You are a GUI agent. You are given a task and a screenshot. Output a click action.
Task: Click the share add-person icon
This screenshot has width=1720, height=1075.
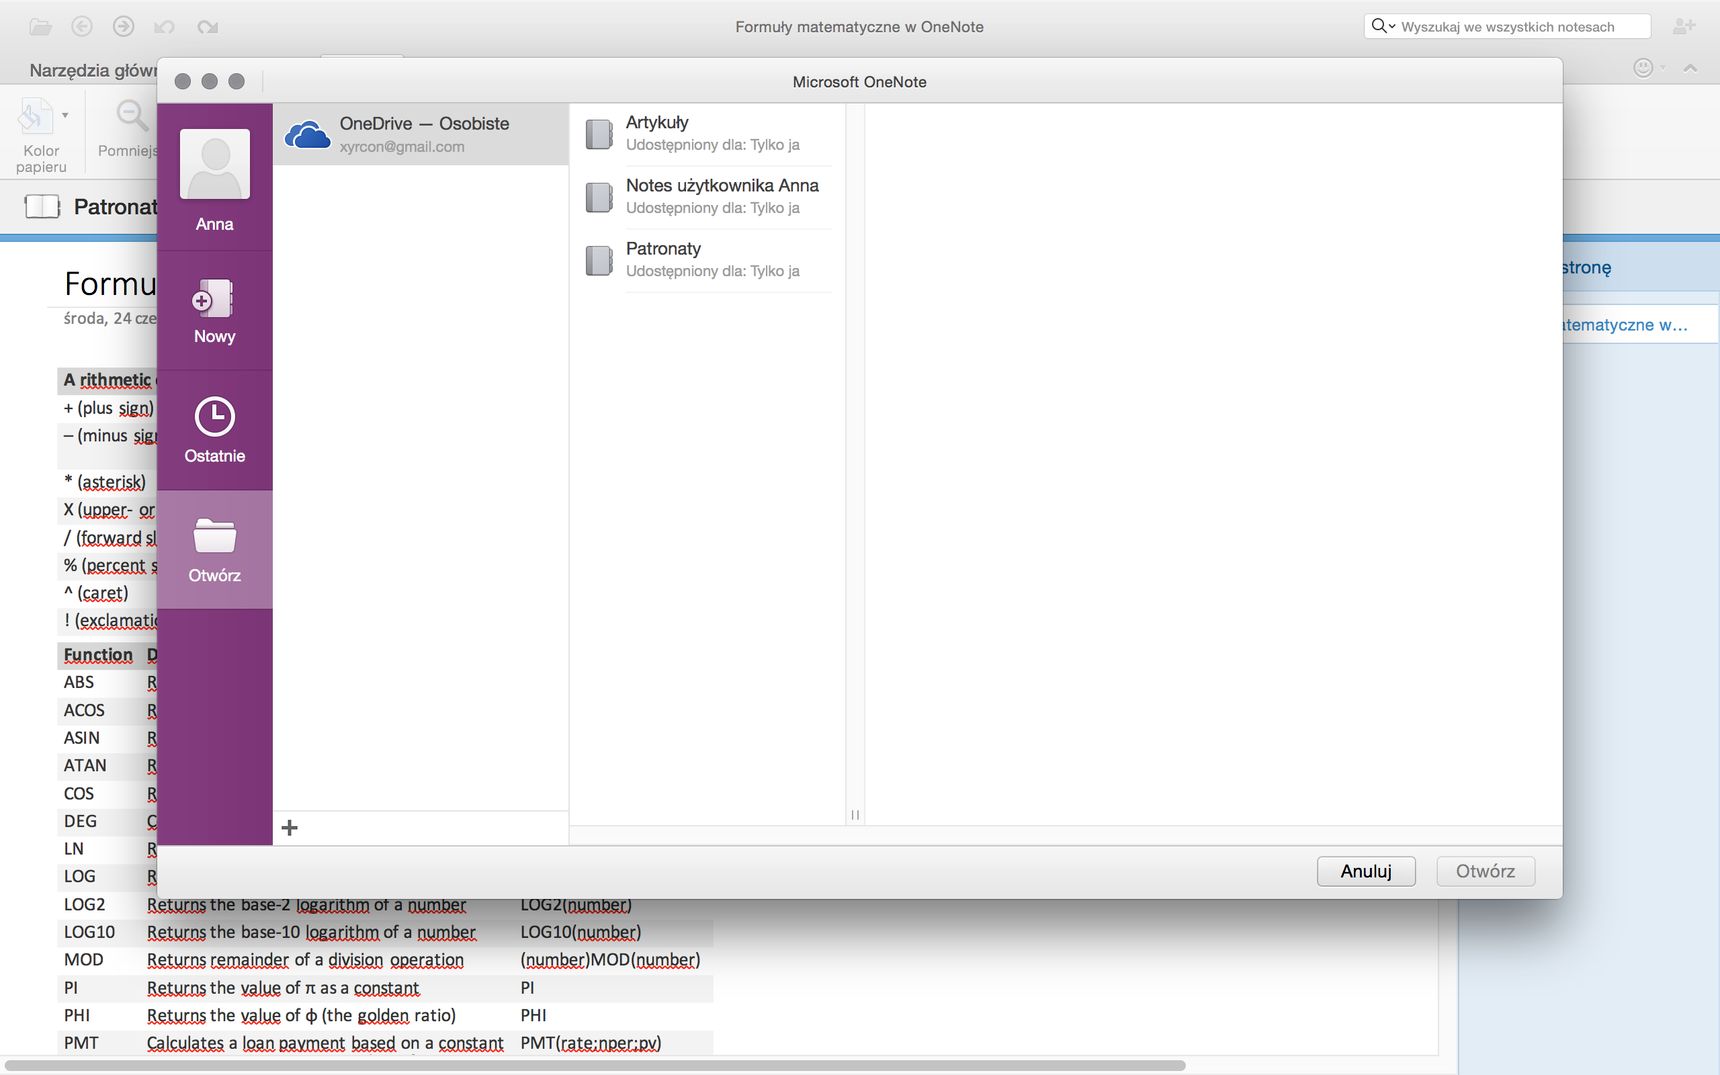click(x=1684, y=27)
